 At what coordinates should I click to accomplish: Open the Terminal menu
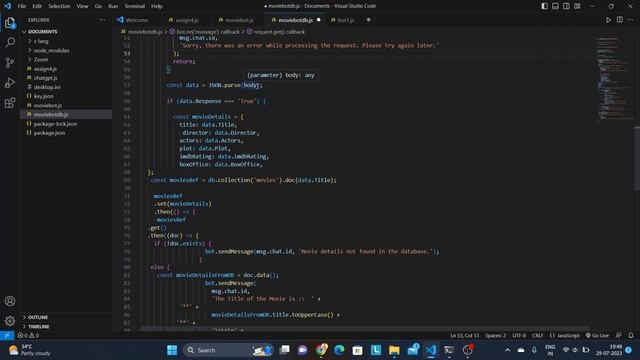[135, 6]
